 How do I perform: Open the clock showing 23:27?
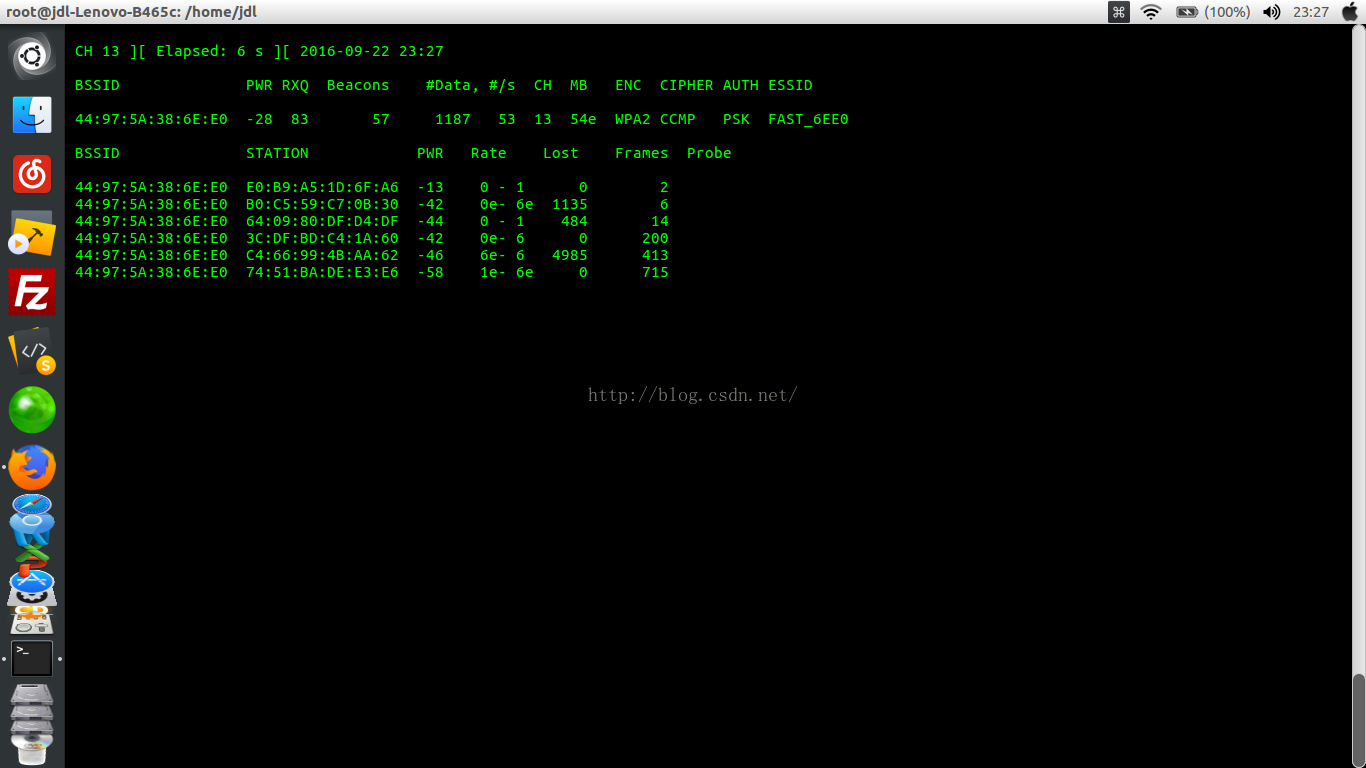(x=1310, y=12)
